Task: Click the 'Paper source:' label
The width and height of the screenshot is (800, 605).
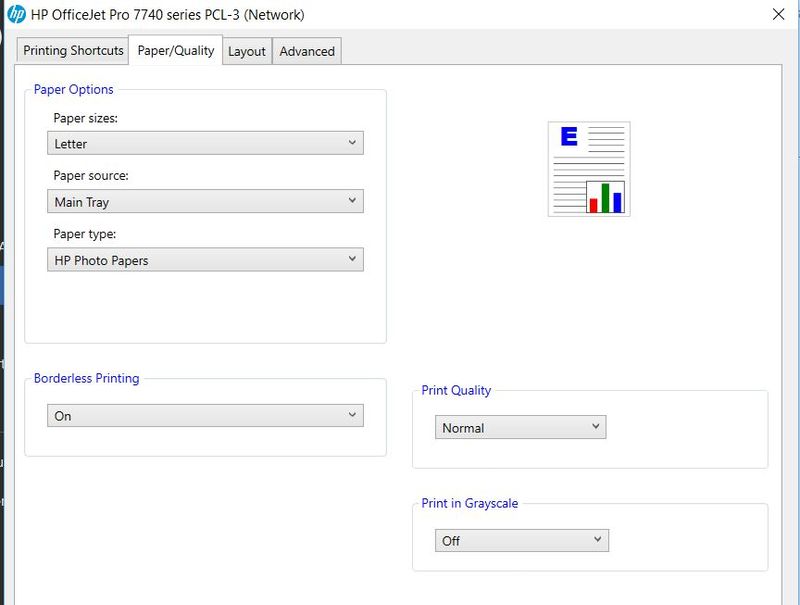Action: click(91, 176)
